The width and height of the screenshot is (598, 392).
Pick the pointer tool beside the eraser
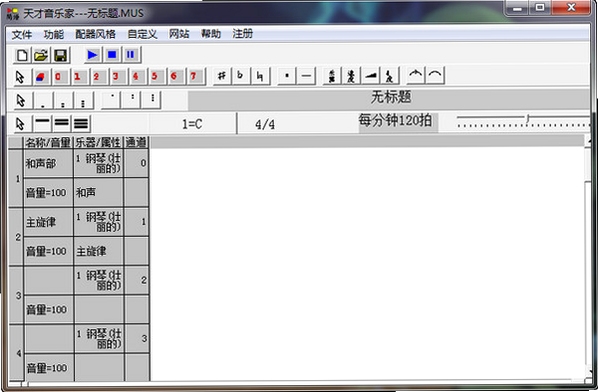(21, 77)
